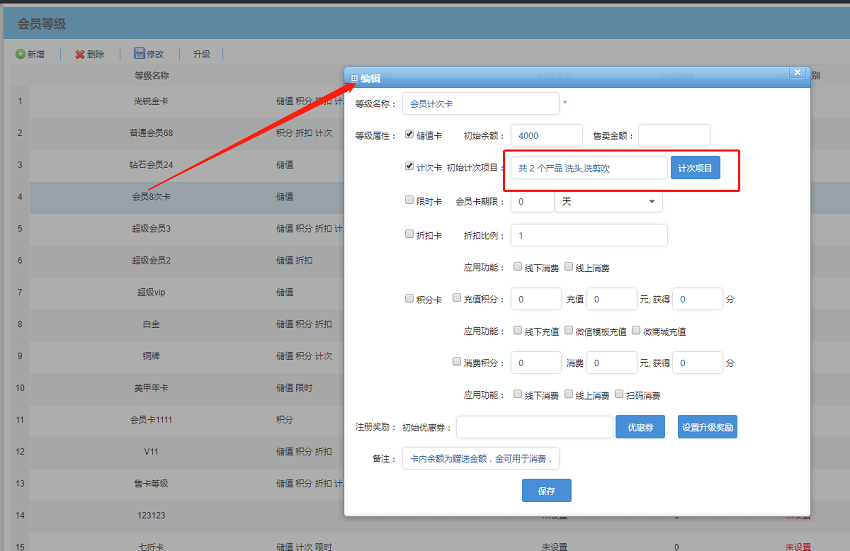Screen dimensions: 850x551
Task: Click the 会员卡期限 number field
Action: tap(532, 202)
